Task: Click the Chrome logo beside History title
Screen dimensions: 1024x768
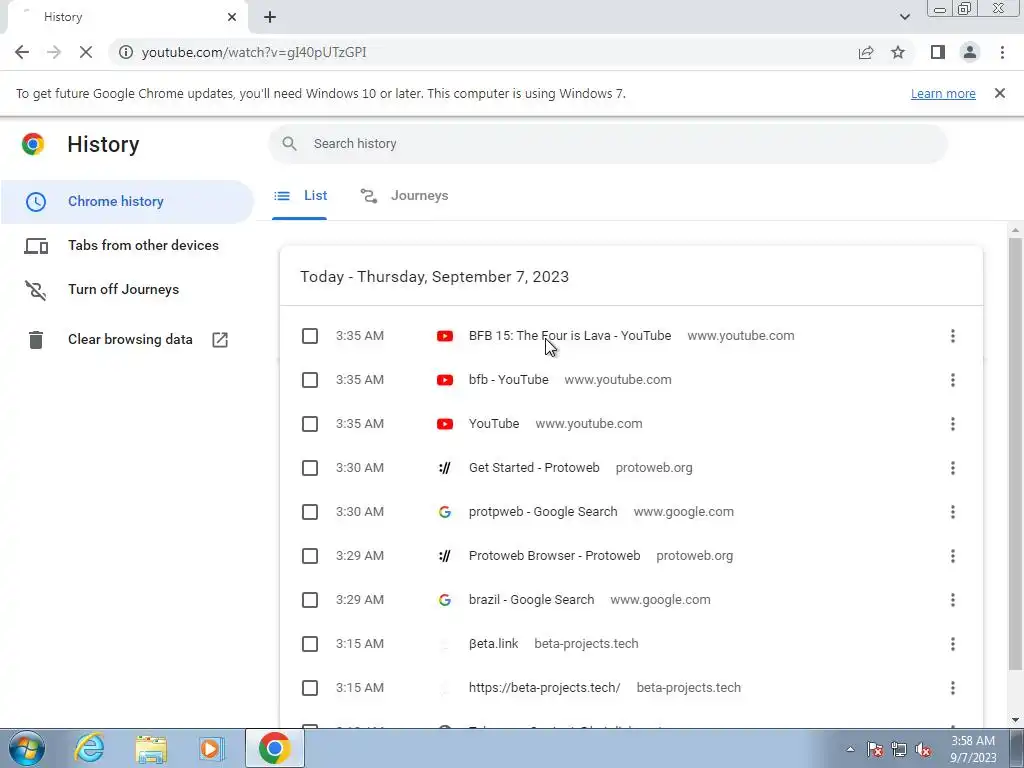Action: [33, 144]
